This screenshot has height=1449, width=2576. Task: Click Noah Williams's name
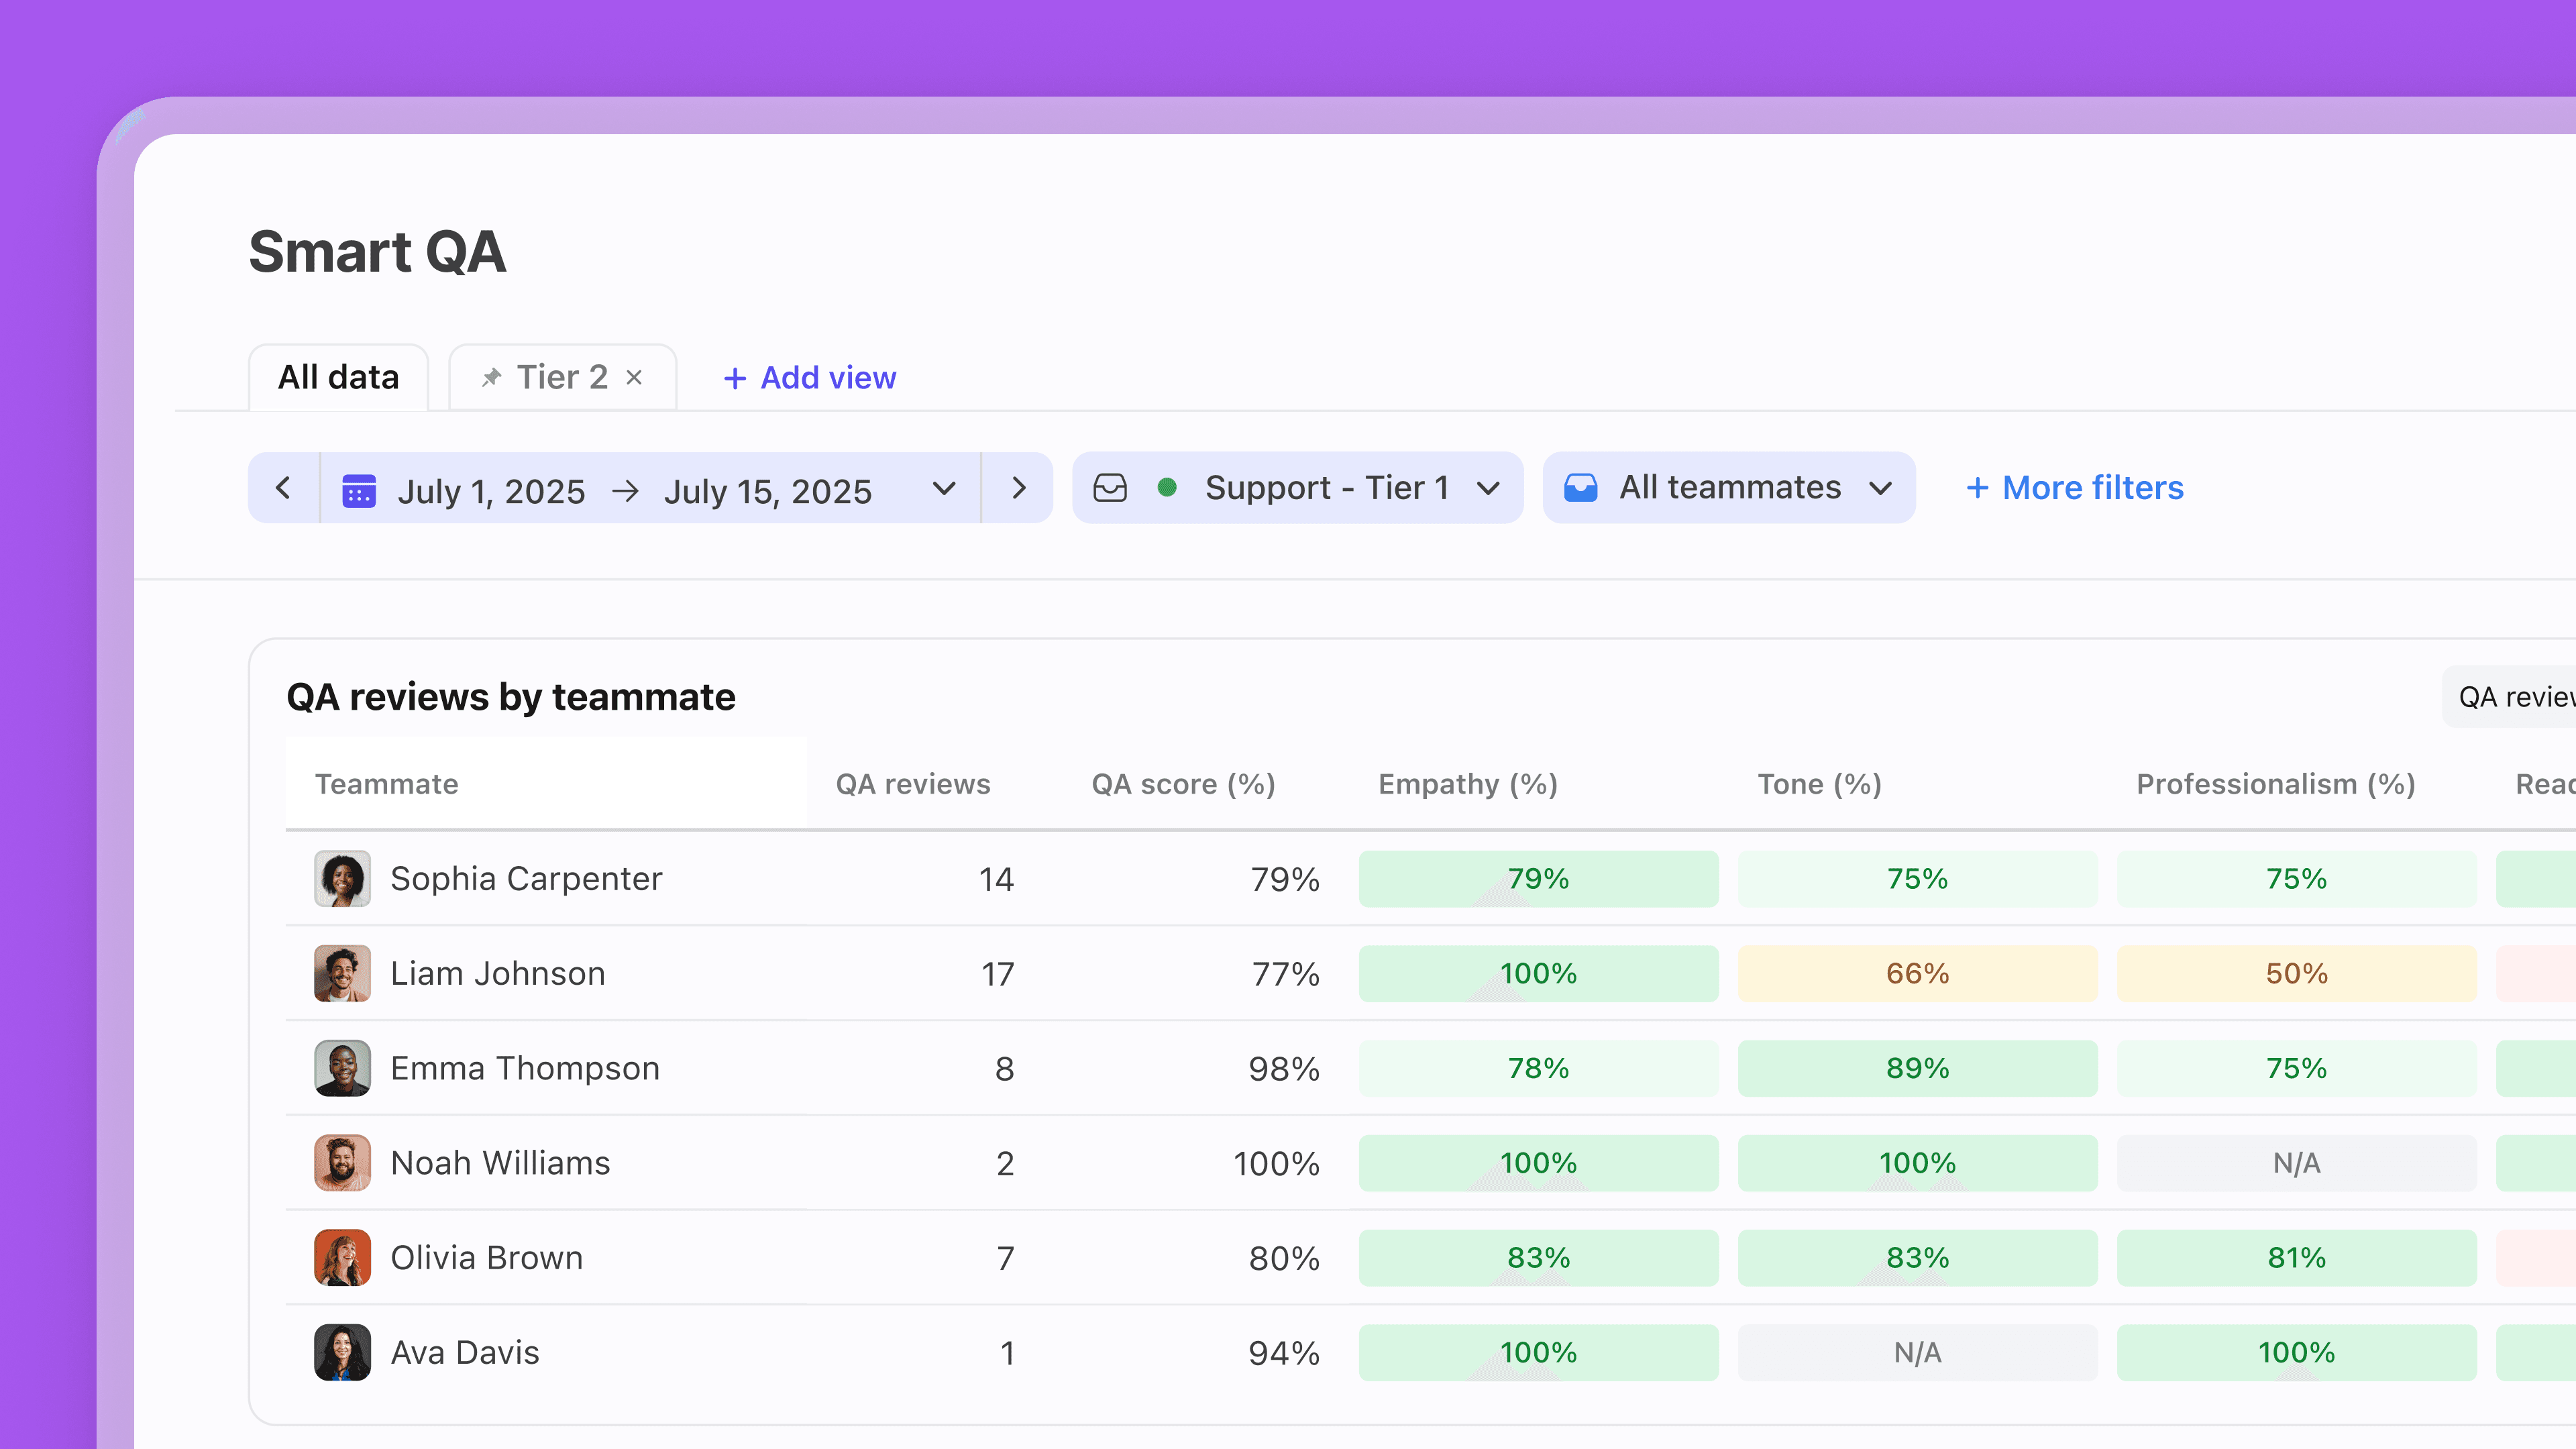tap(500, 1163)
